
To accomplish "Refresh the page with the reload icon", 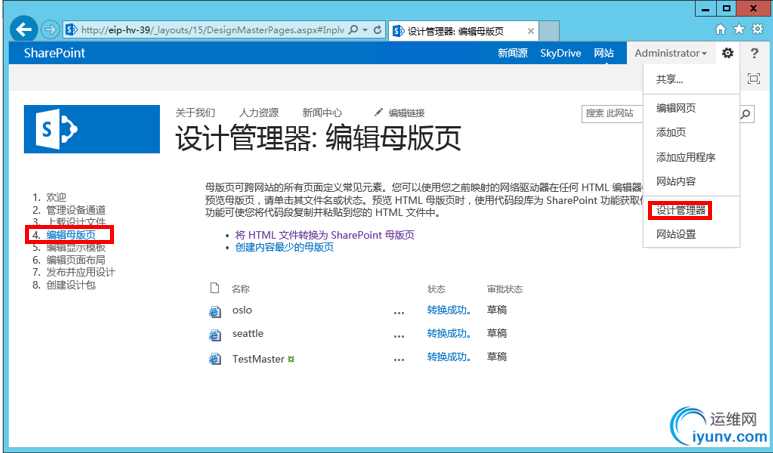I will click(x=377, y=30).
